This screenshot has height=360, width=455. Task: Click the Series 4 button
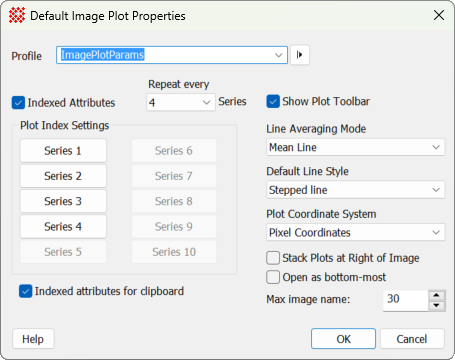pyautogui.click(x=63, y=227)
